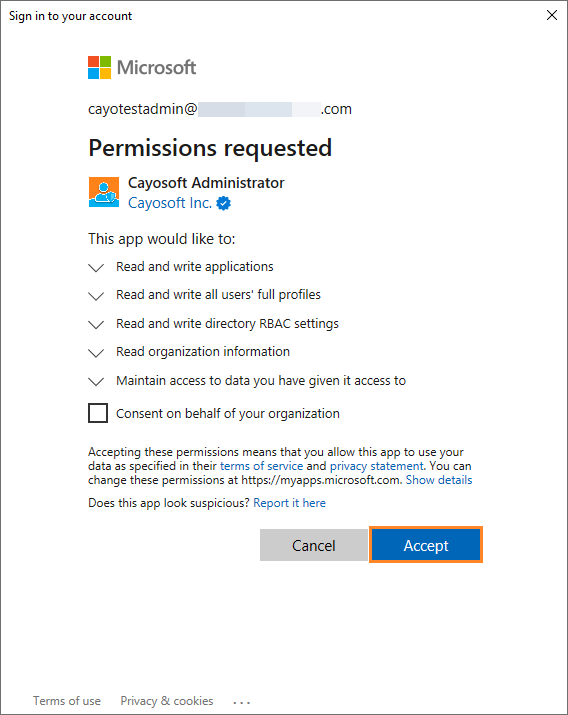
Task: Click the Cancel button
Action: [x=314, y=545]
